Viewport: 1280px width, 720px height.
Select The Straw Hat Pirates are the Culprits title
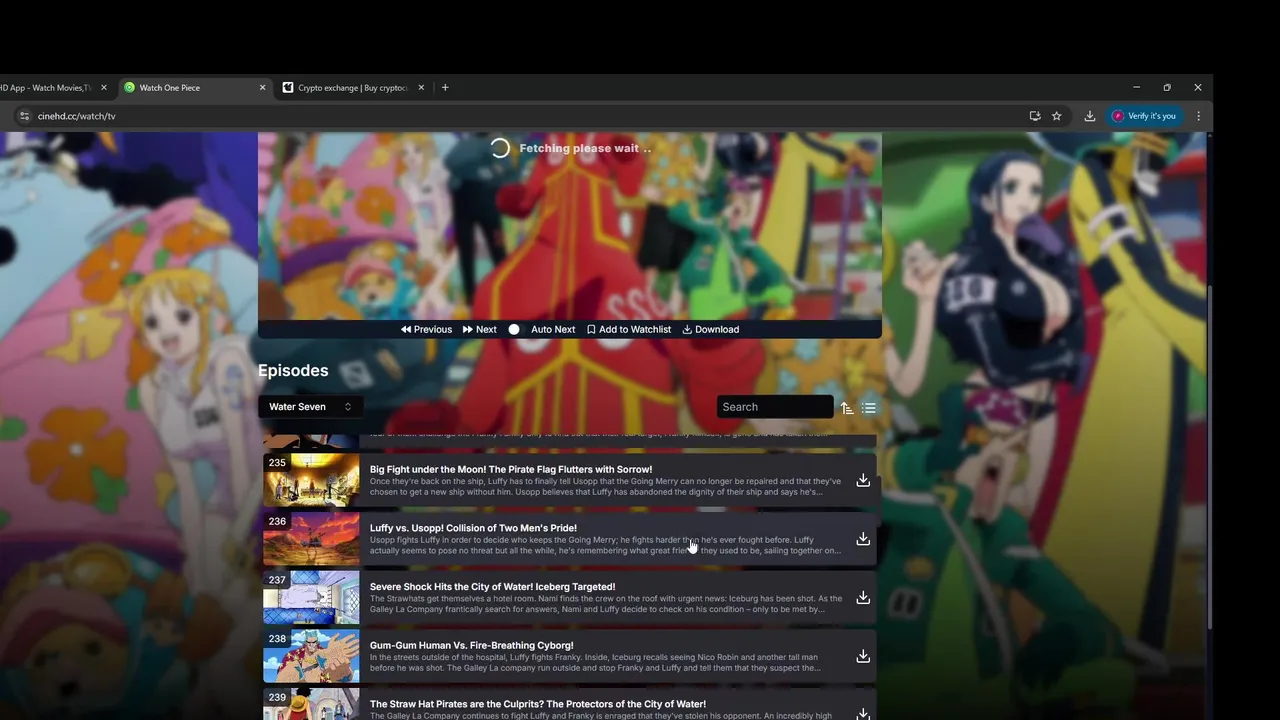point(538,704)
